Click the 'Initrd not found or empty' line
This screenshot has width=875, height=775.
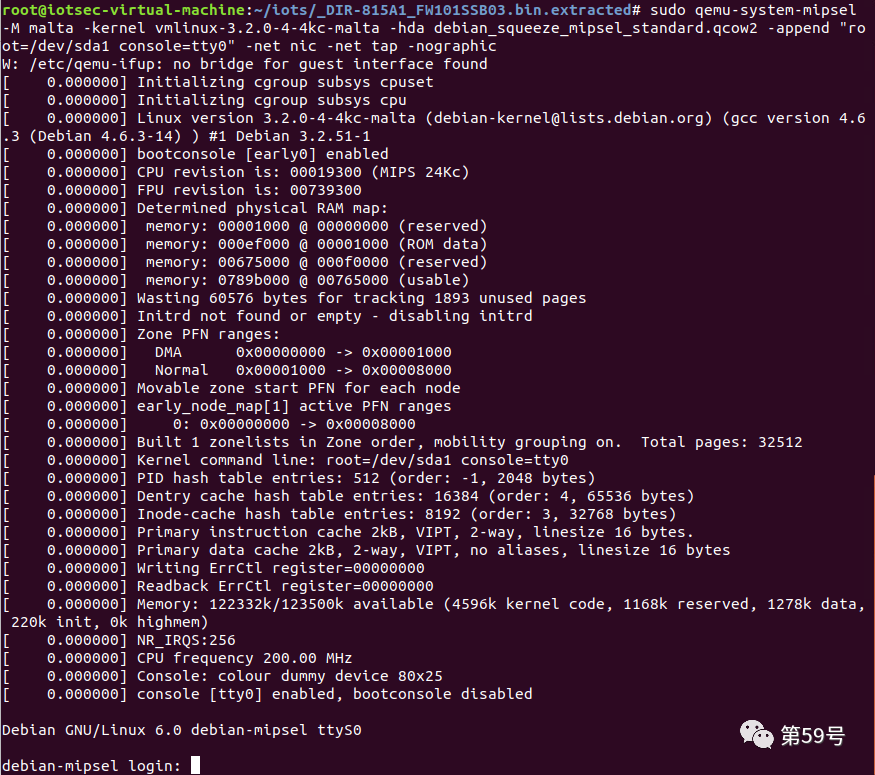tap(268, 316)
